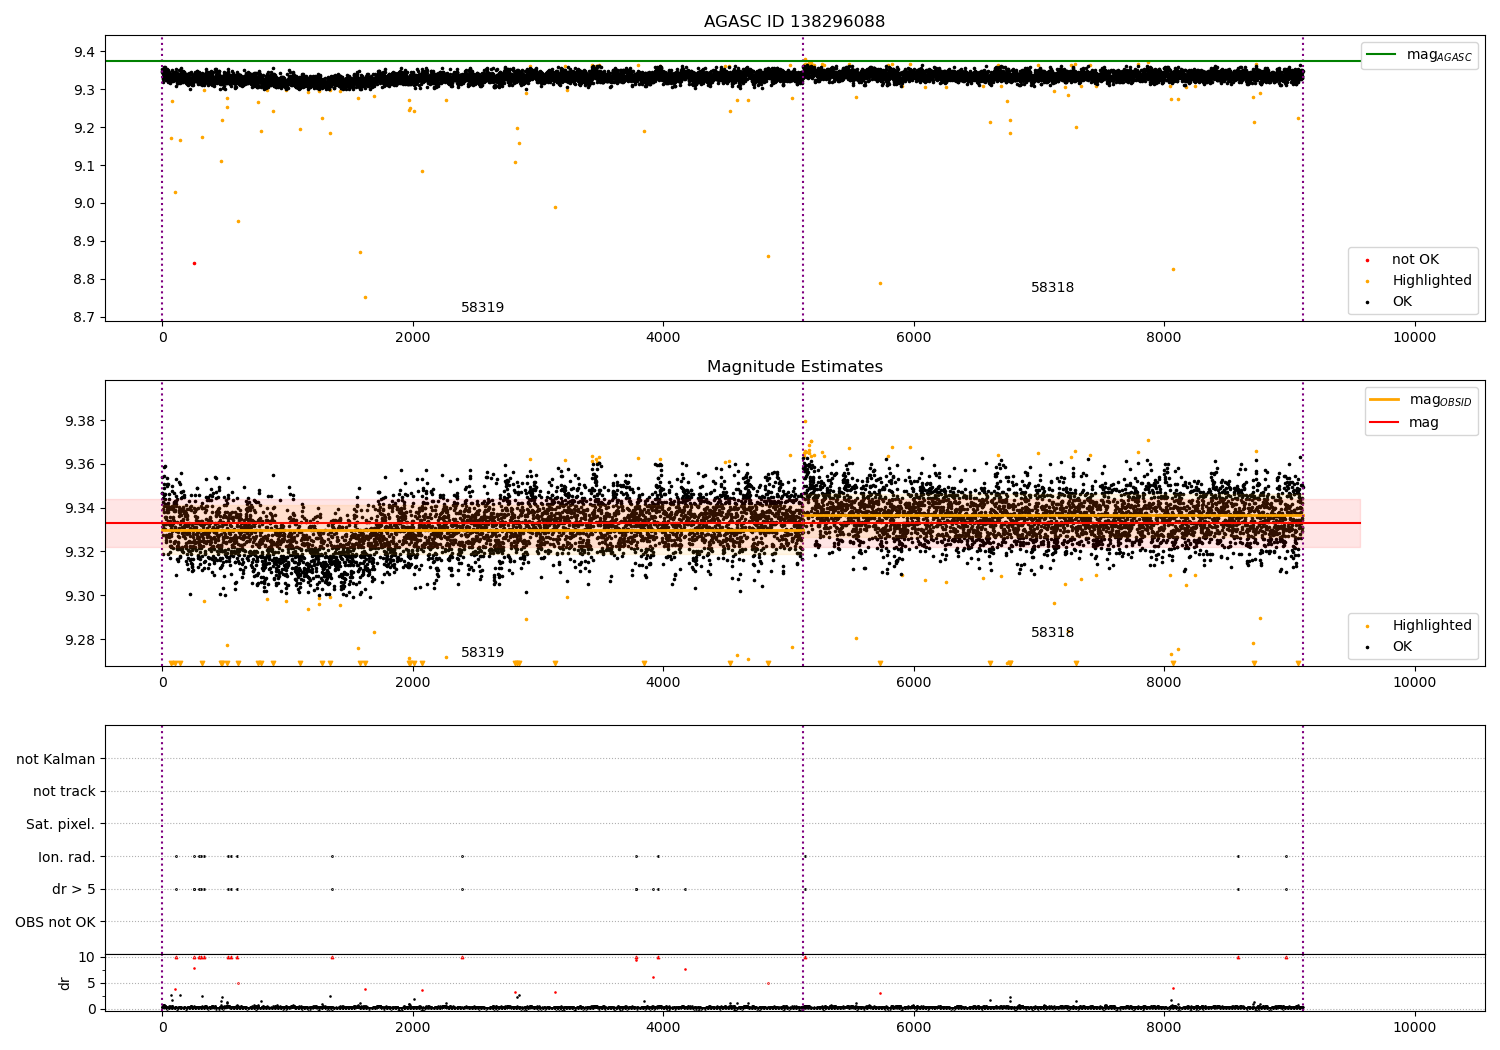
Task: Click the mag OBSID legend label
Action: 1441,400
